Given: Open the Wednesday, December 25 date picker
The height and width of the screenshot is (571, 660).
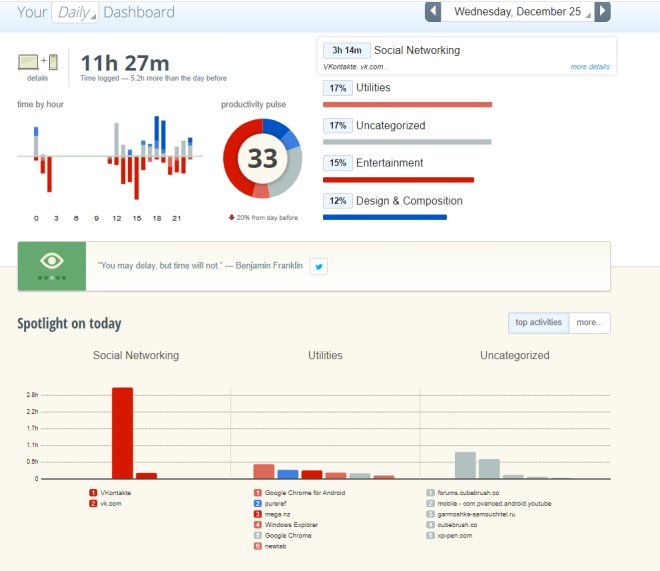Looking at the screenshot, I should pyautogui.click(x=517, y=12).
